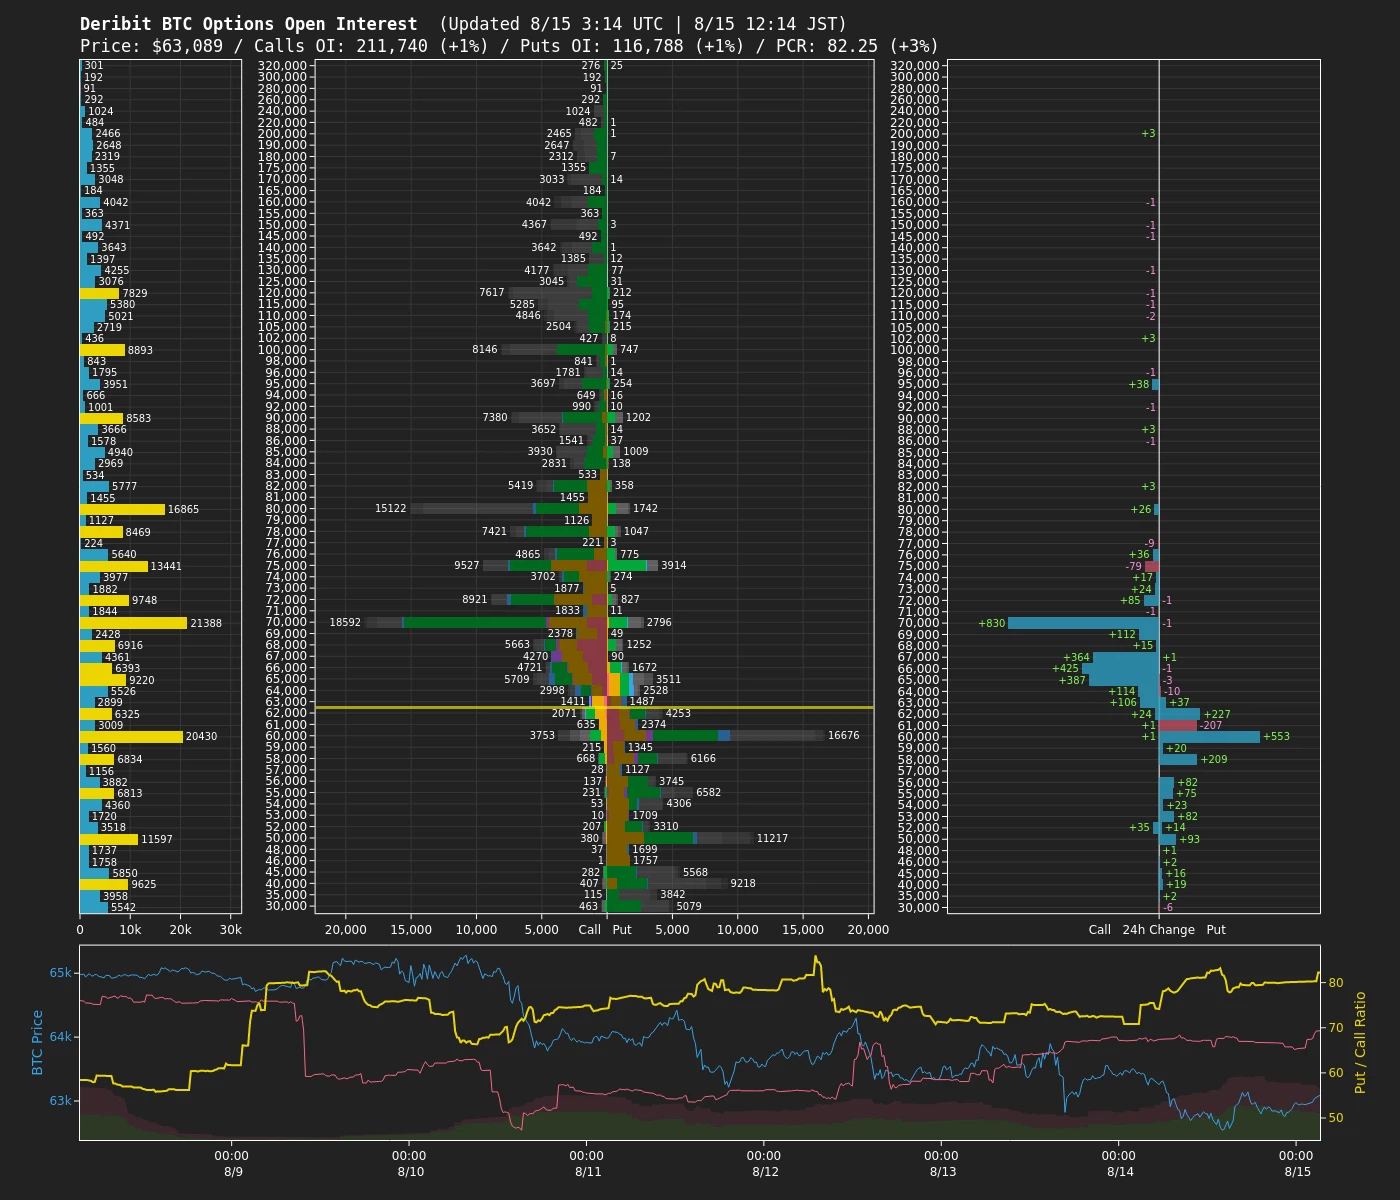Select the 8/9 date tick on time axis
The width and height of the screenshot is (1400, 1200).
tap(233, 1172)
